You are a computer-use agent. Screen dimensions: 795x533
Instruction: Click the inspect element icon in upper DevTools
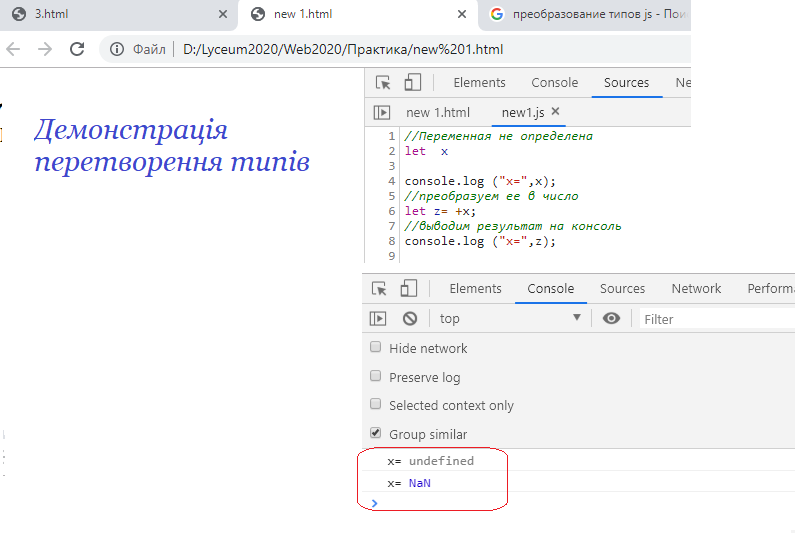point(383,83)
